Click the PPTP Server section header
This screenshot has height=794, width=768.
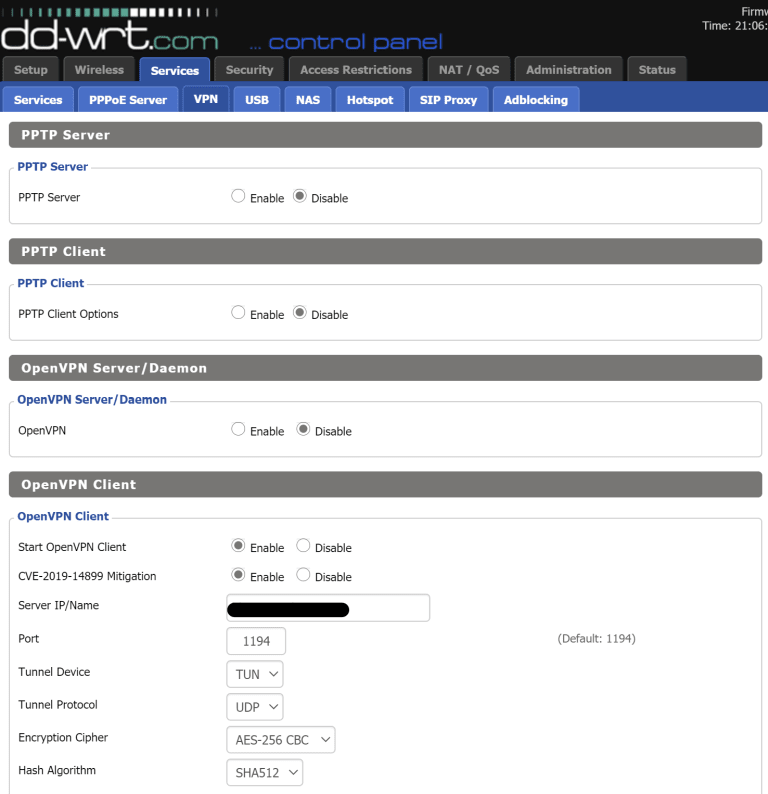tap(385, 135)
